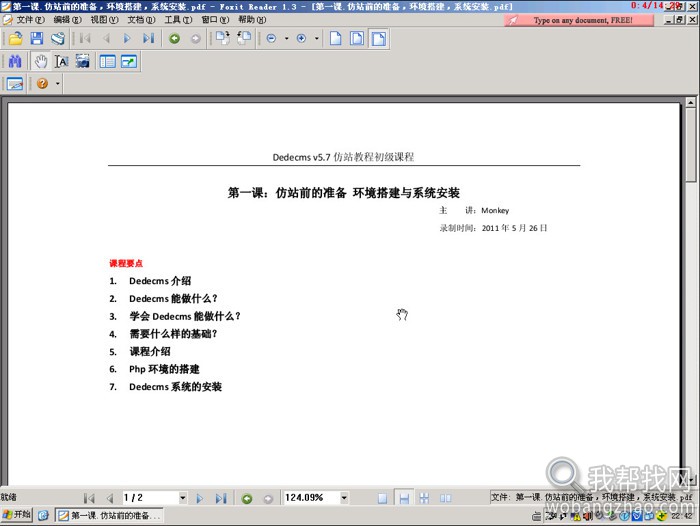700x526 pixels.
Task: Click the Print icon in toolbar
Action: tap(58, 38)
